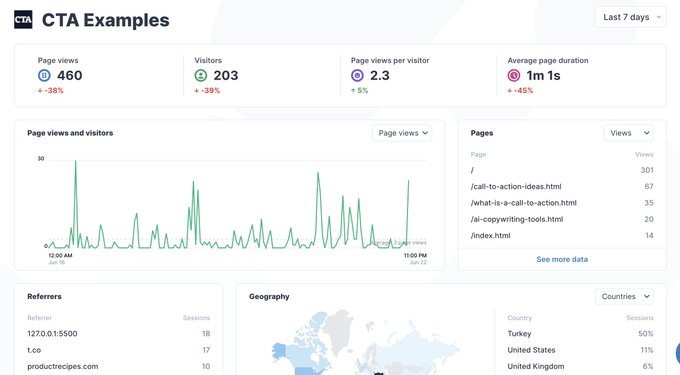The height and width of the screenshot is (375, 680).
Task: Click the 12:00 AM chart axis label
Action: [x=60, y=255]
